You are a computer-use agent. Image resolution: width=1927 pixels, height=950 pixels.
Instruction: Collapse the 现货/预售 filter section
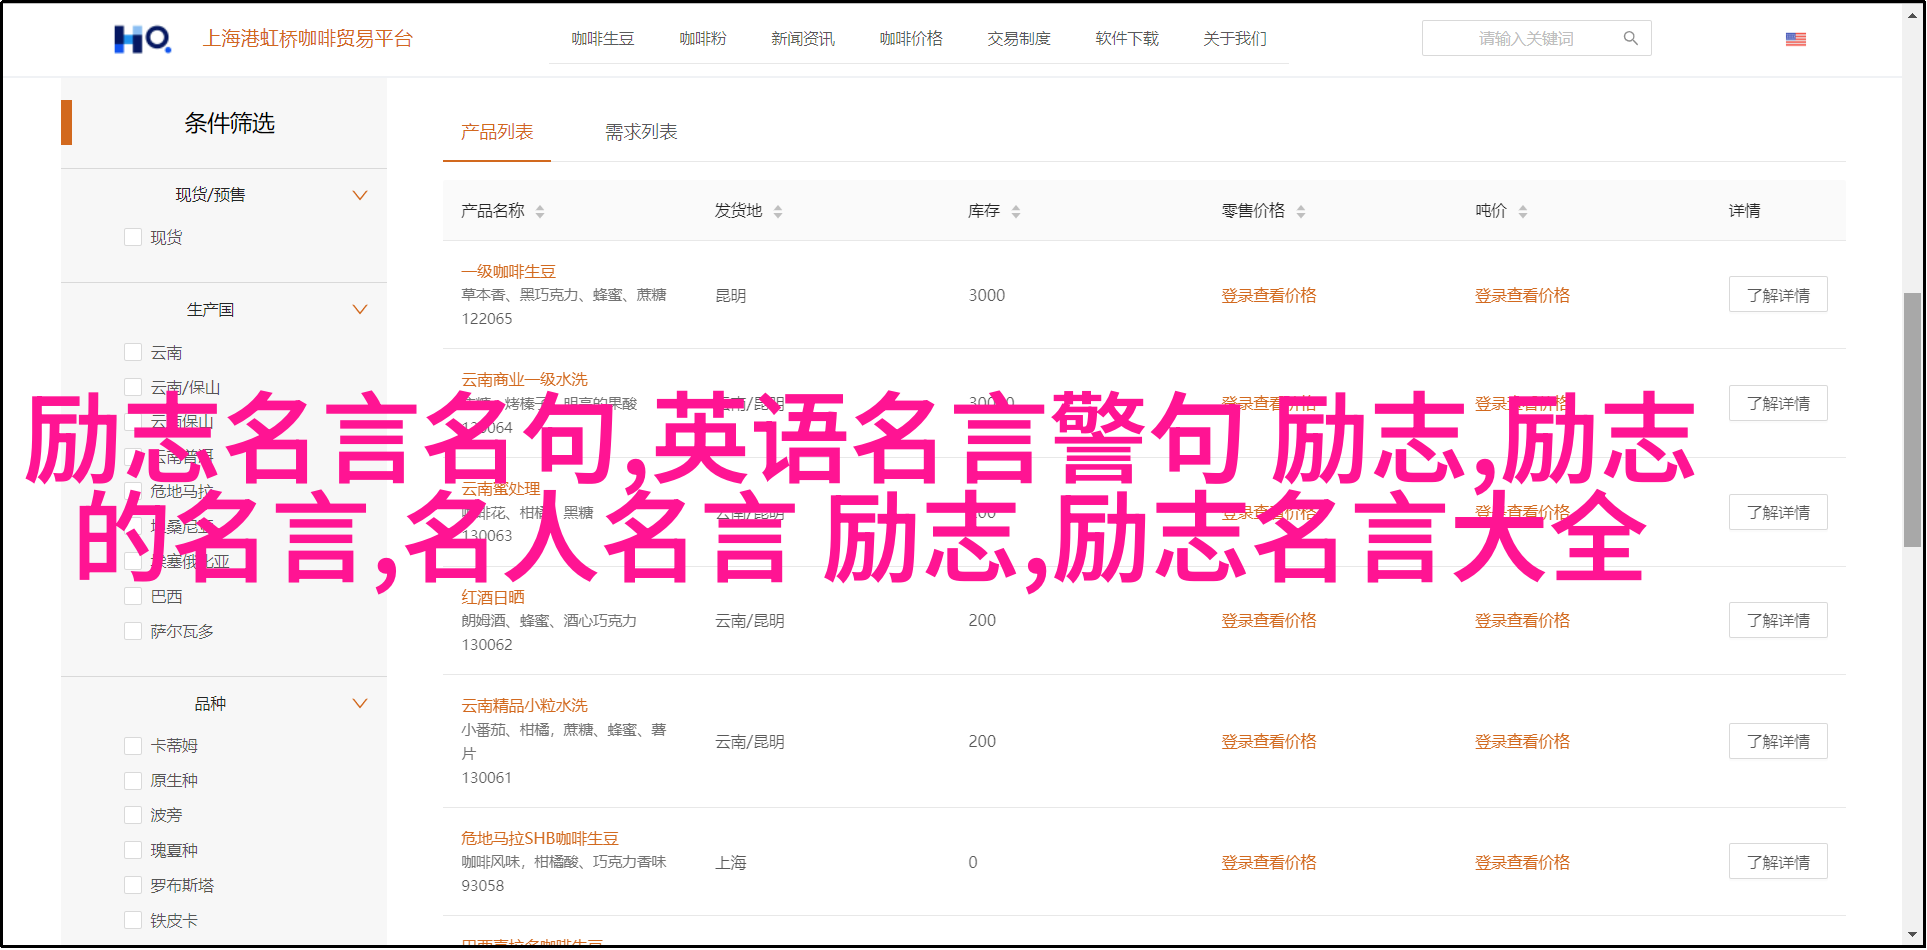tap(360, 195)
